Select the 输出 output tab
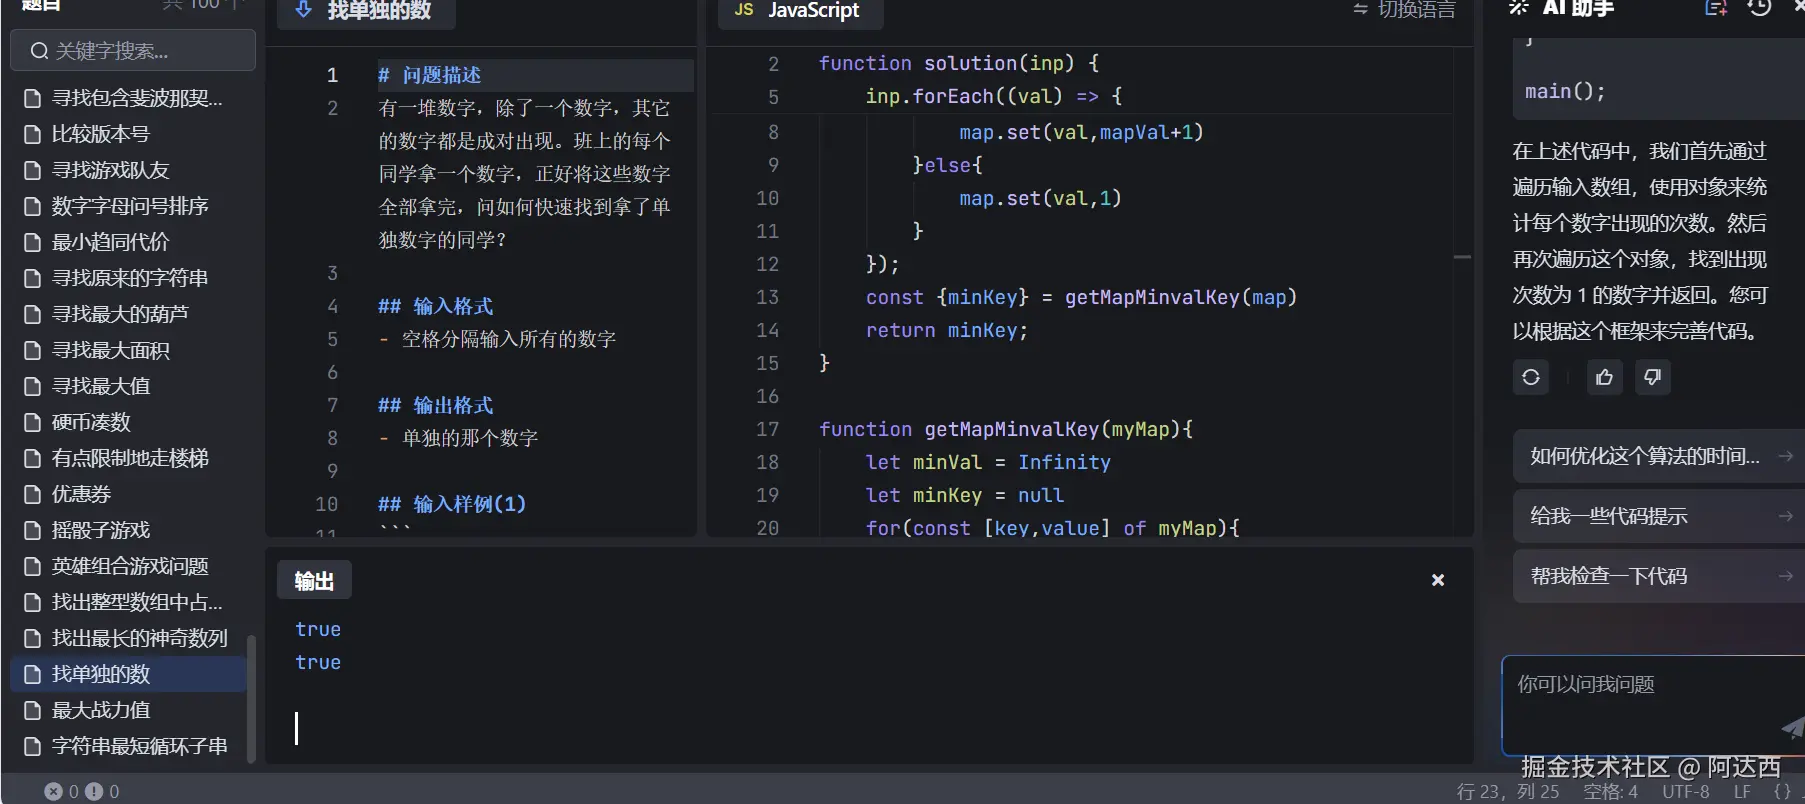 coord(314,581)
